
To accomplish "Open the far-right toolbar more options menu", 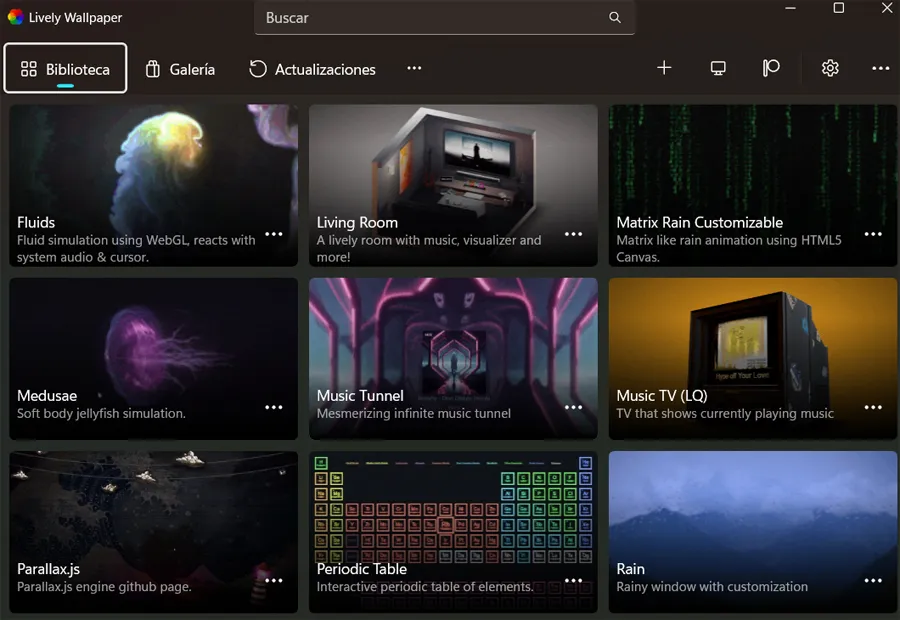I will click(x=880, y=68).
